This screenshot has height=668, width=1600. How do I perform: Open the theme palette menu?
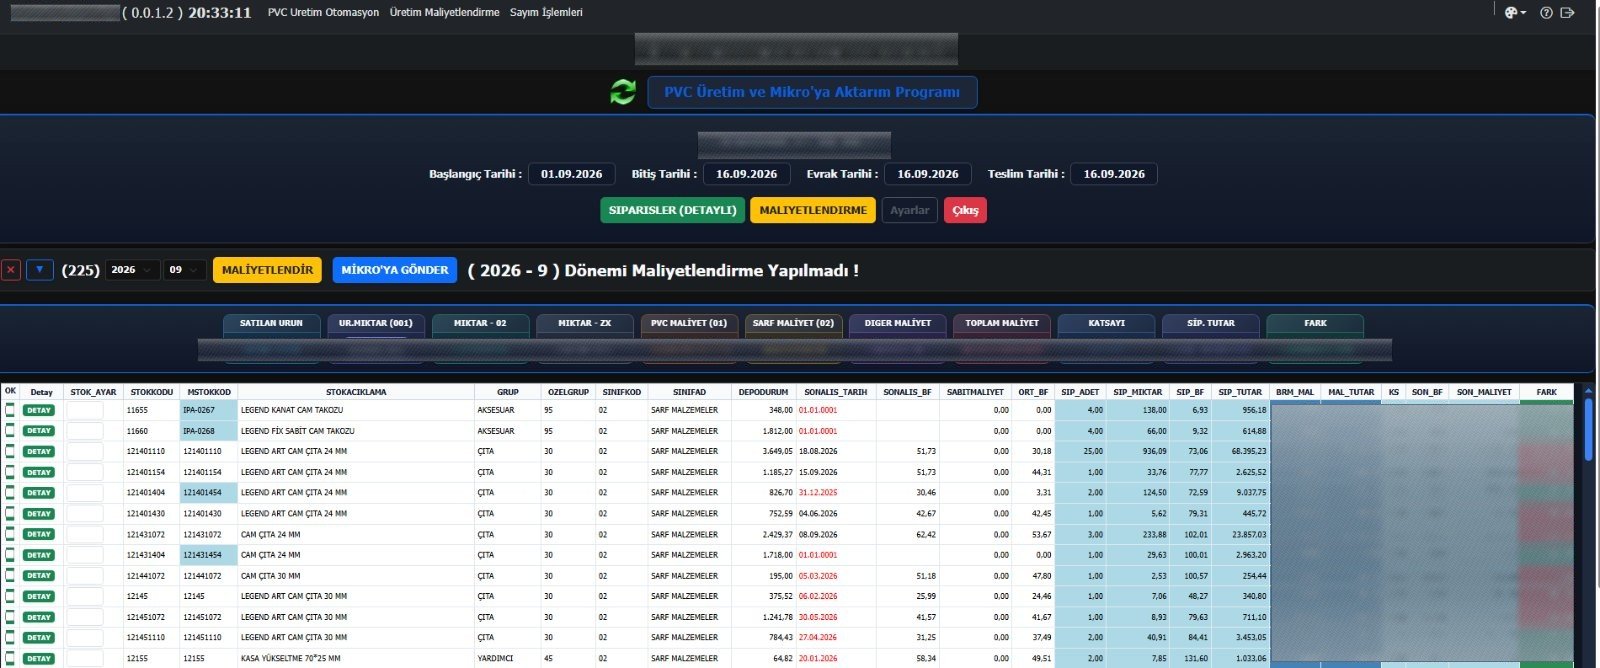1514,13
